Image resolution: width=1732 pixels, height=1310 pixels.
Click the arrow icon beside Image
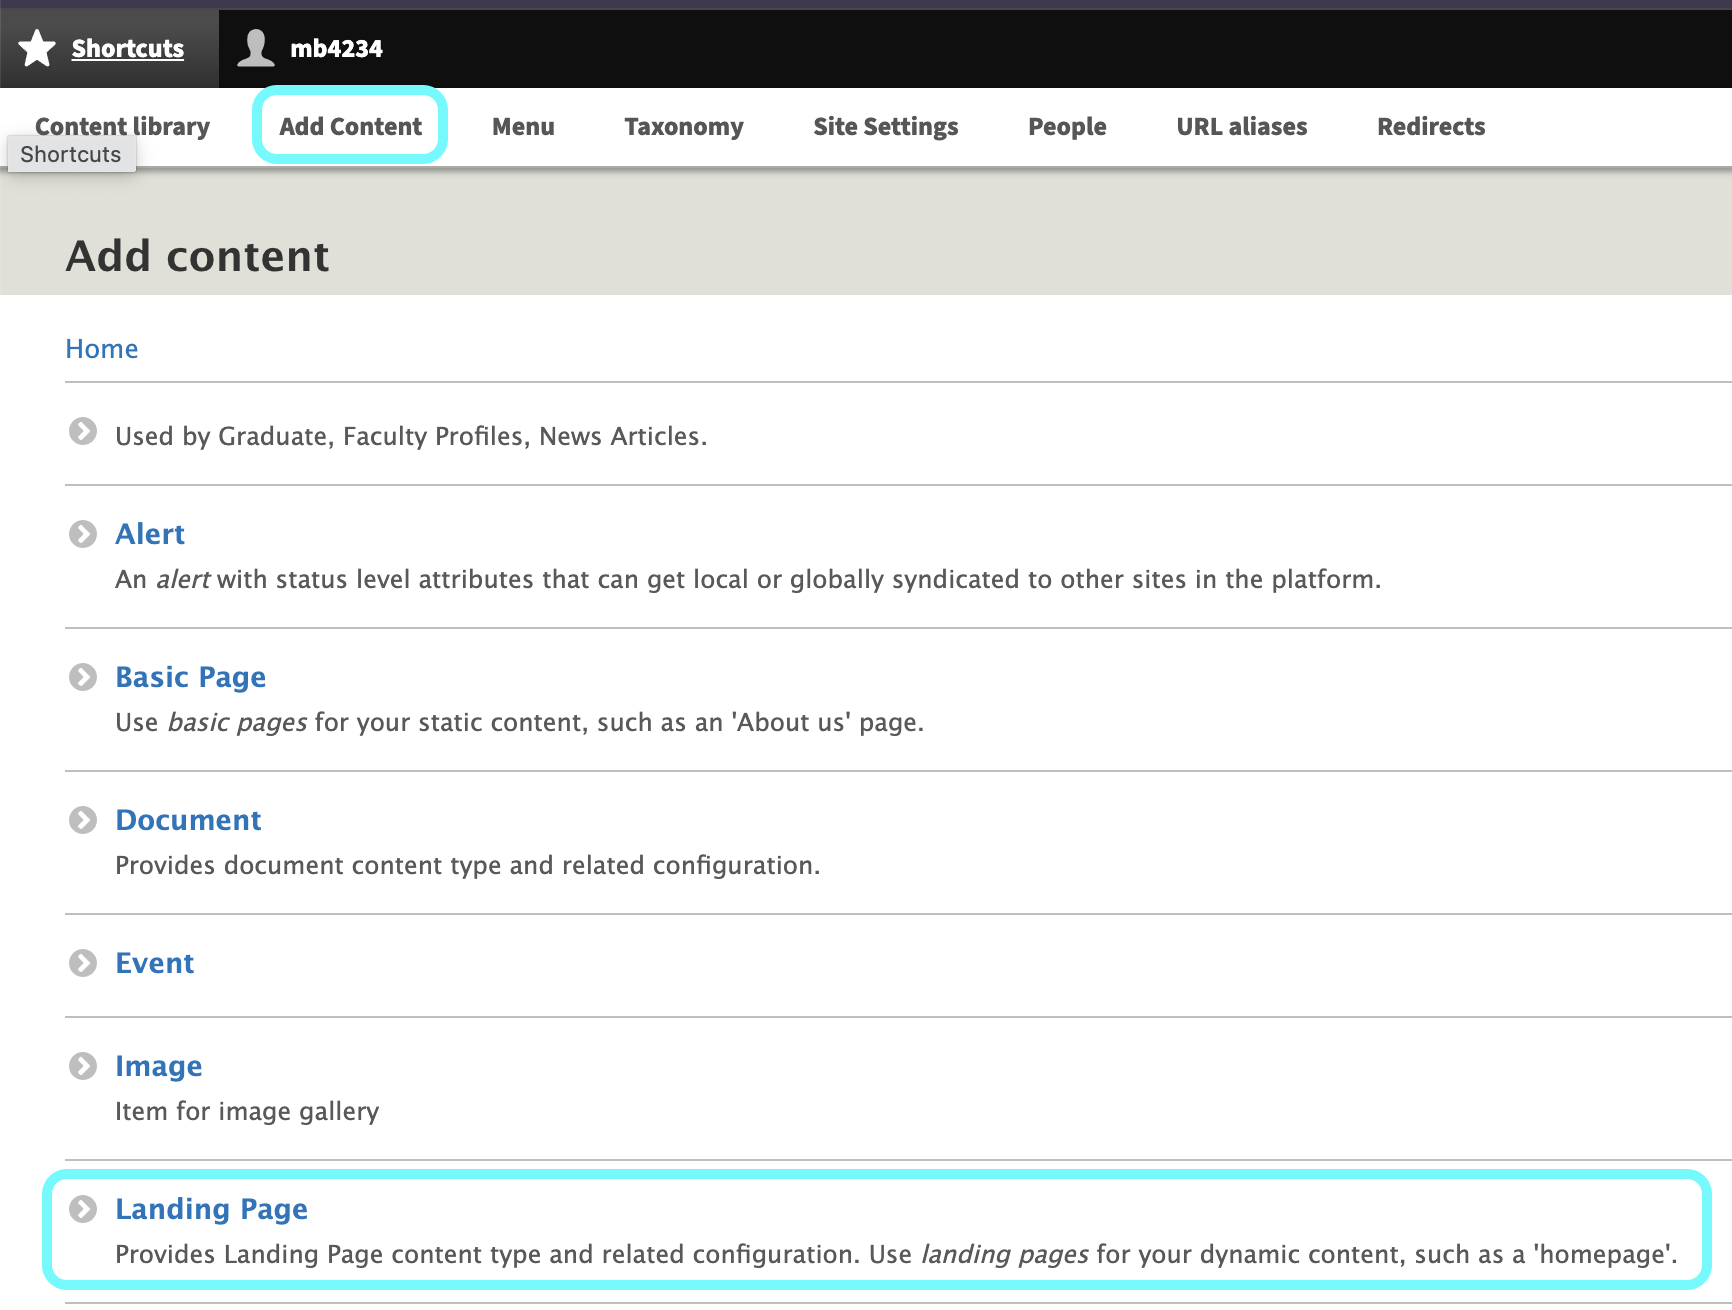83,1066
